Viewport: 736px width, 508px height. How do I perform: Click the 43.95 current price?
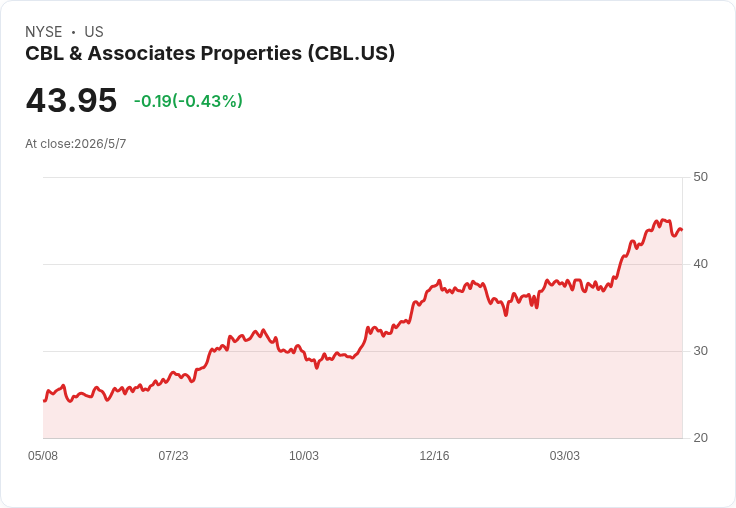[71, 100]
